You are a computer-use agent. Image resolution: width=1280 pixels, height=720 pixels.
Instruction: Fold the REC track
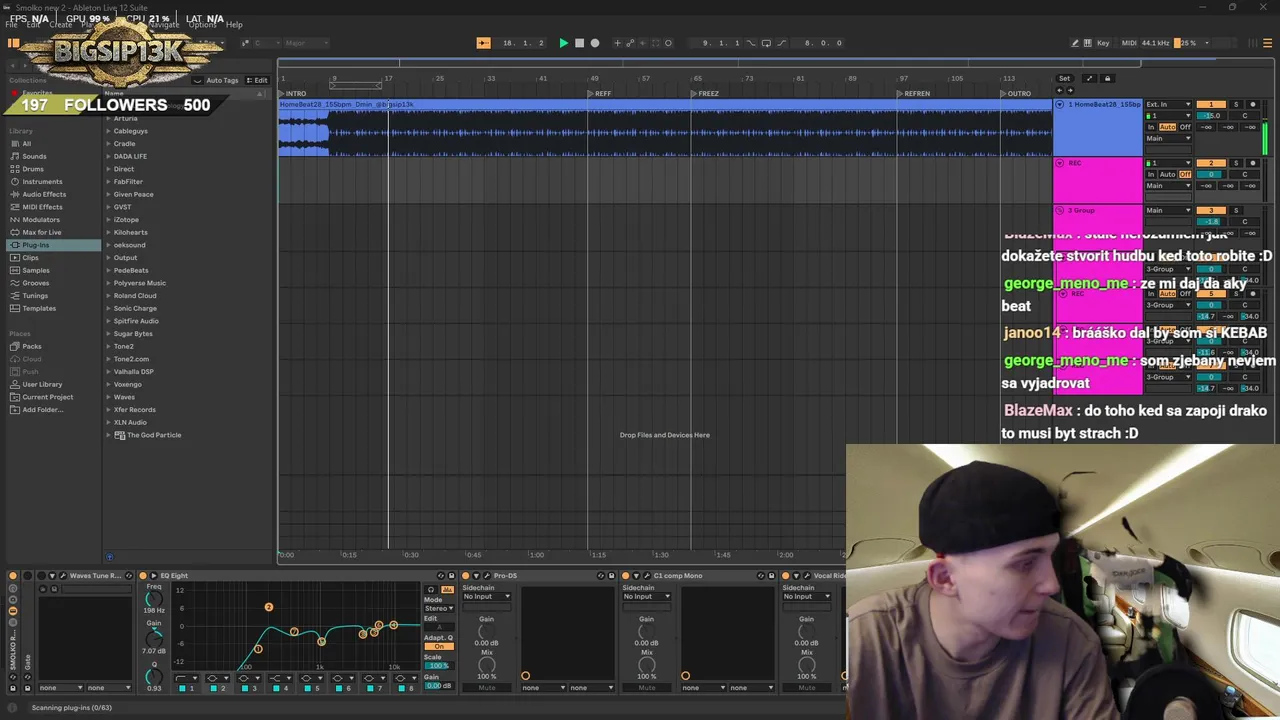1060,163
